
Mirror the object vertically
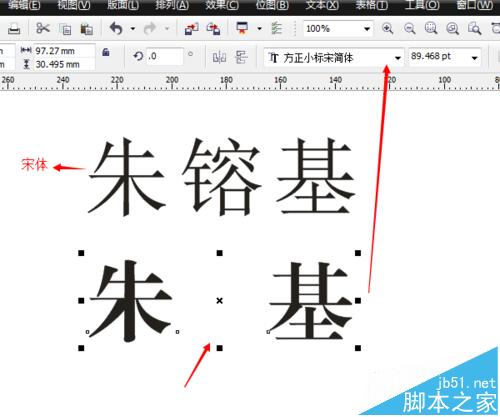[241, 57]
